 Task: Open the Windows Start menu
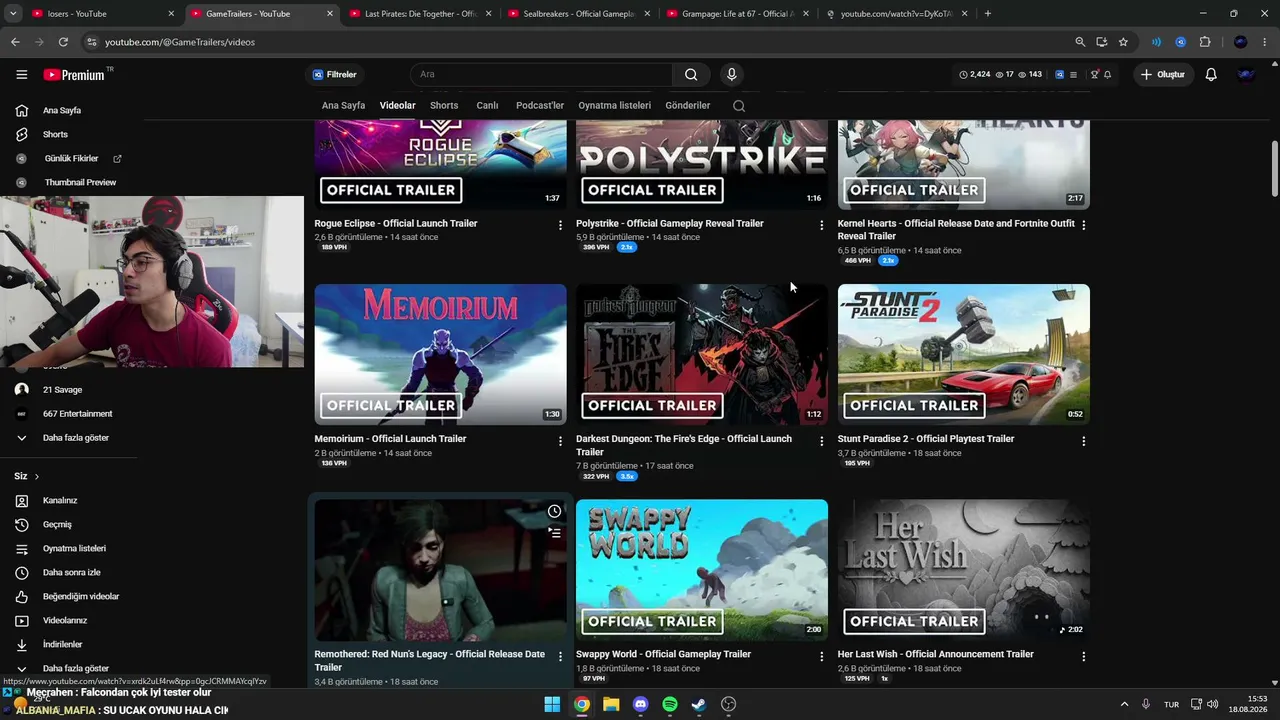tap(552, 704)
